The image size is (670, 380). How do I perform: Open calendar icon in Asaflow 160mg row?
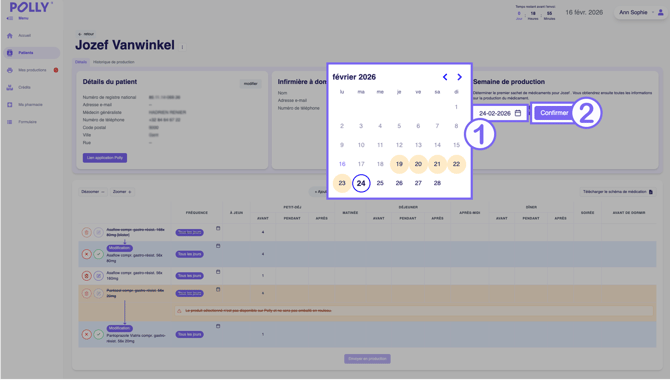point(218,272)
